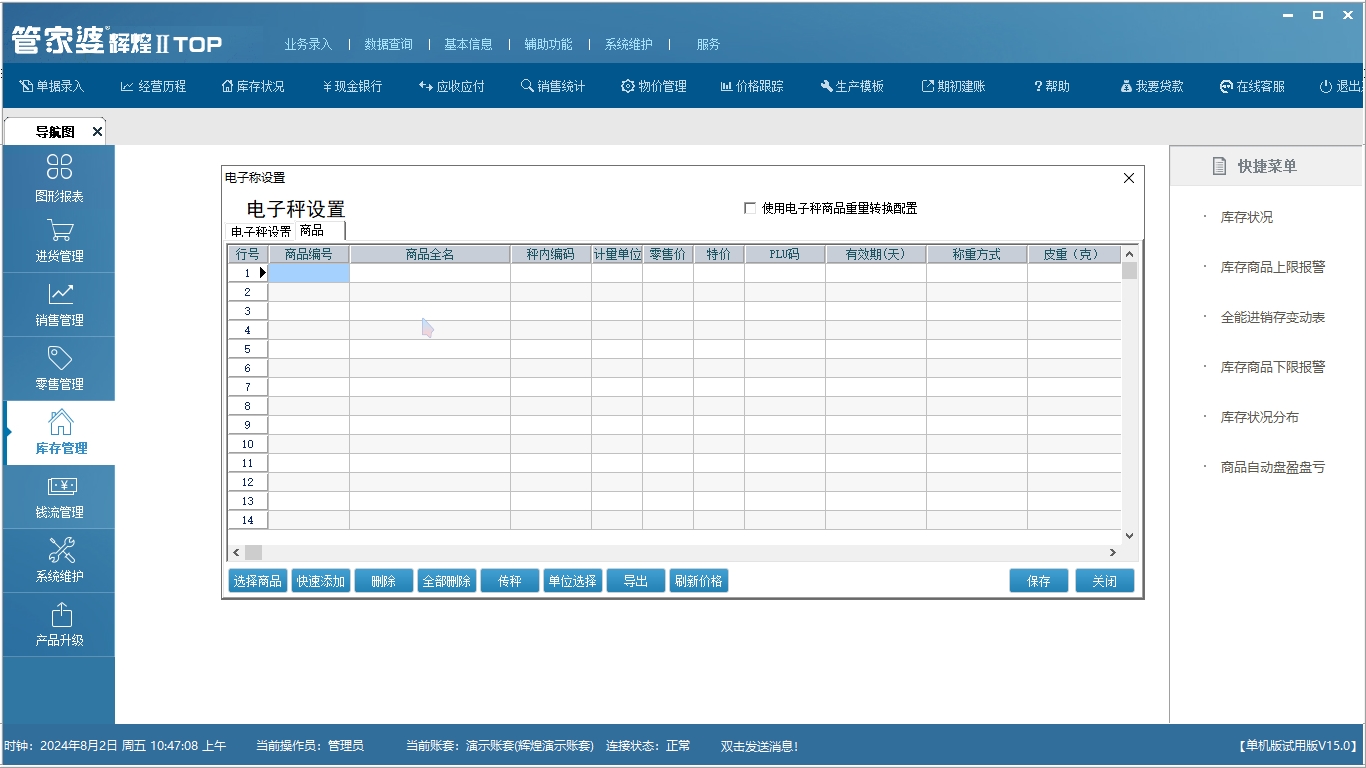Image resolution: width=1366 pixels, height=768 pixels.
Task: Open 价格跟踪 toolbar shortcut
Action: click(752, 86)
